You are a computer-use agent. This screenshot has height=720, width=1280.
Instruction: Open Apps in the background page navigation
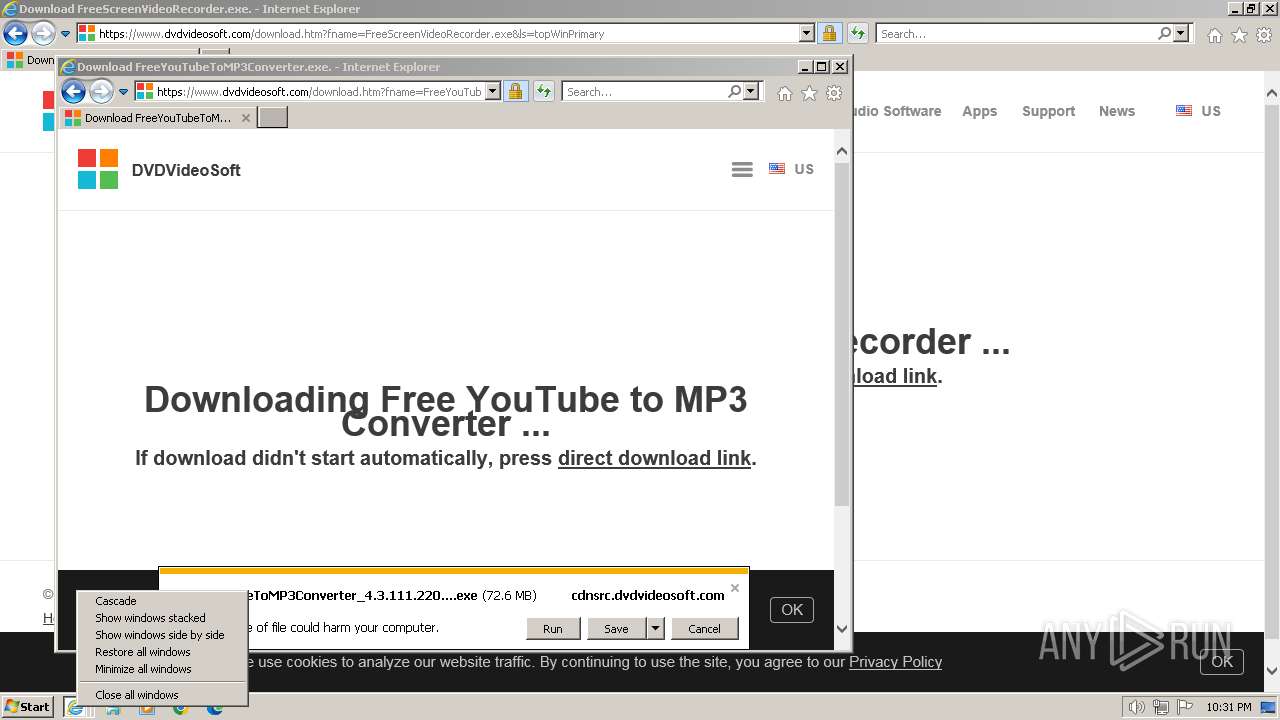pos(979,111)
